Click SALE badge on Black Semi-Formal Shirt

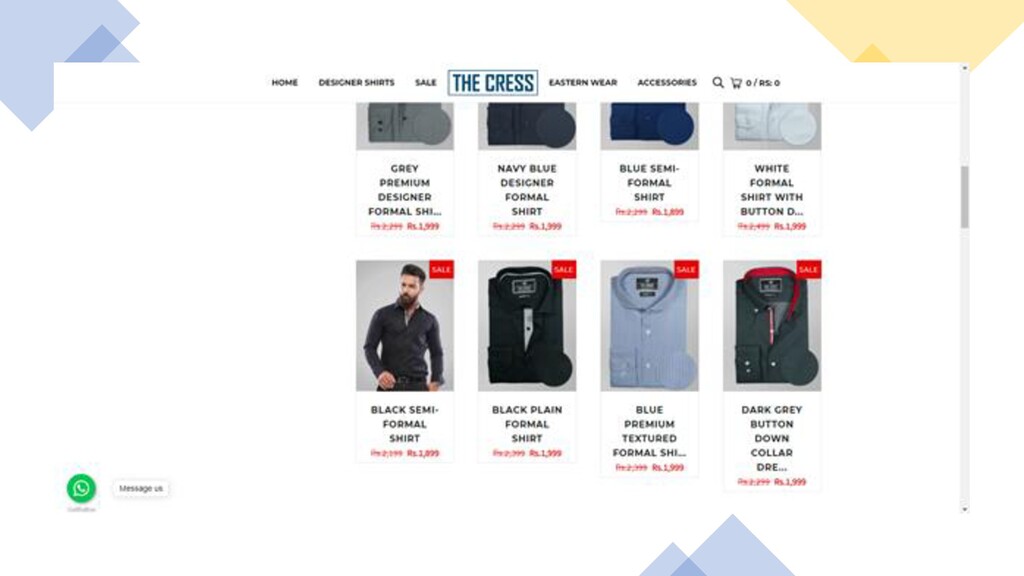(441, 269)
